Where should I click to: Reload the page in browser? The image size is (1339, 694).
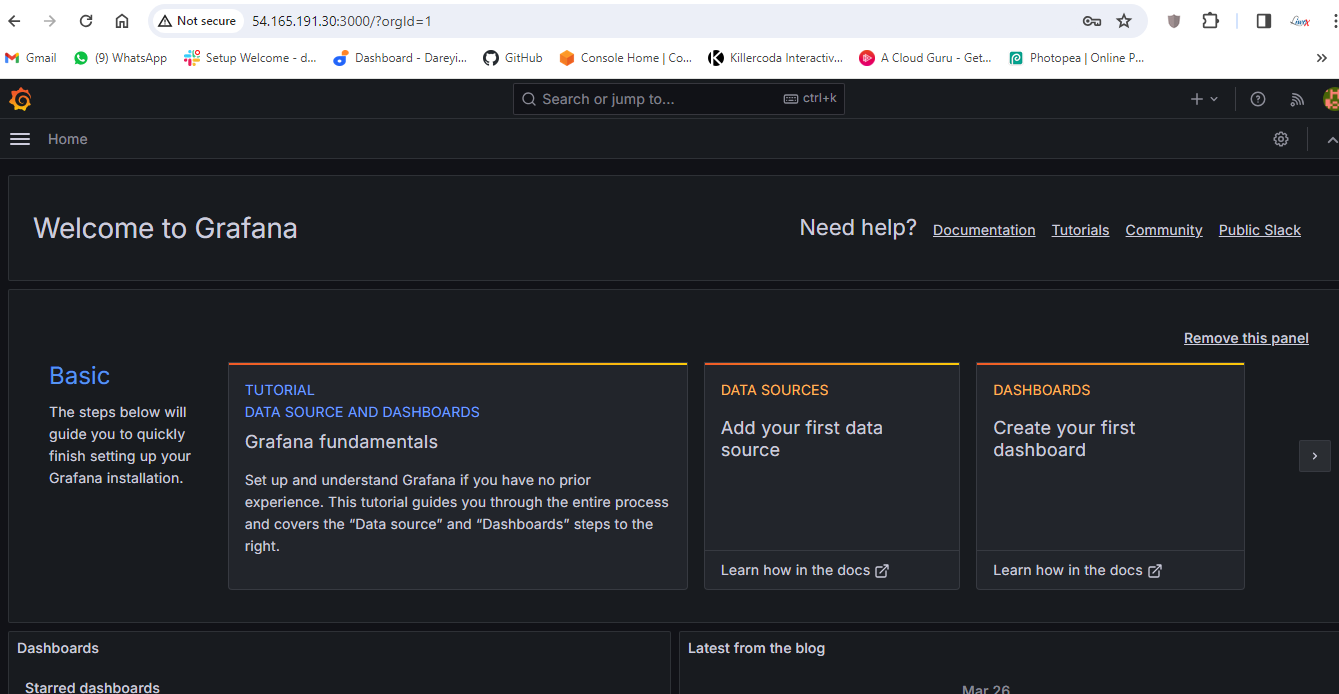(86, 21)
